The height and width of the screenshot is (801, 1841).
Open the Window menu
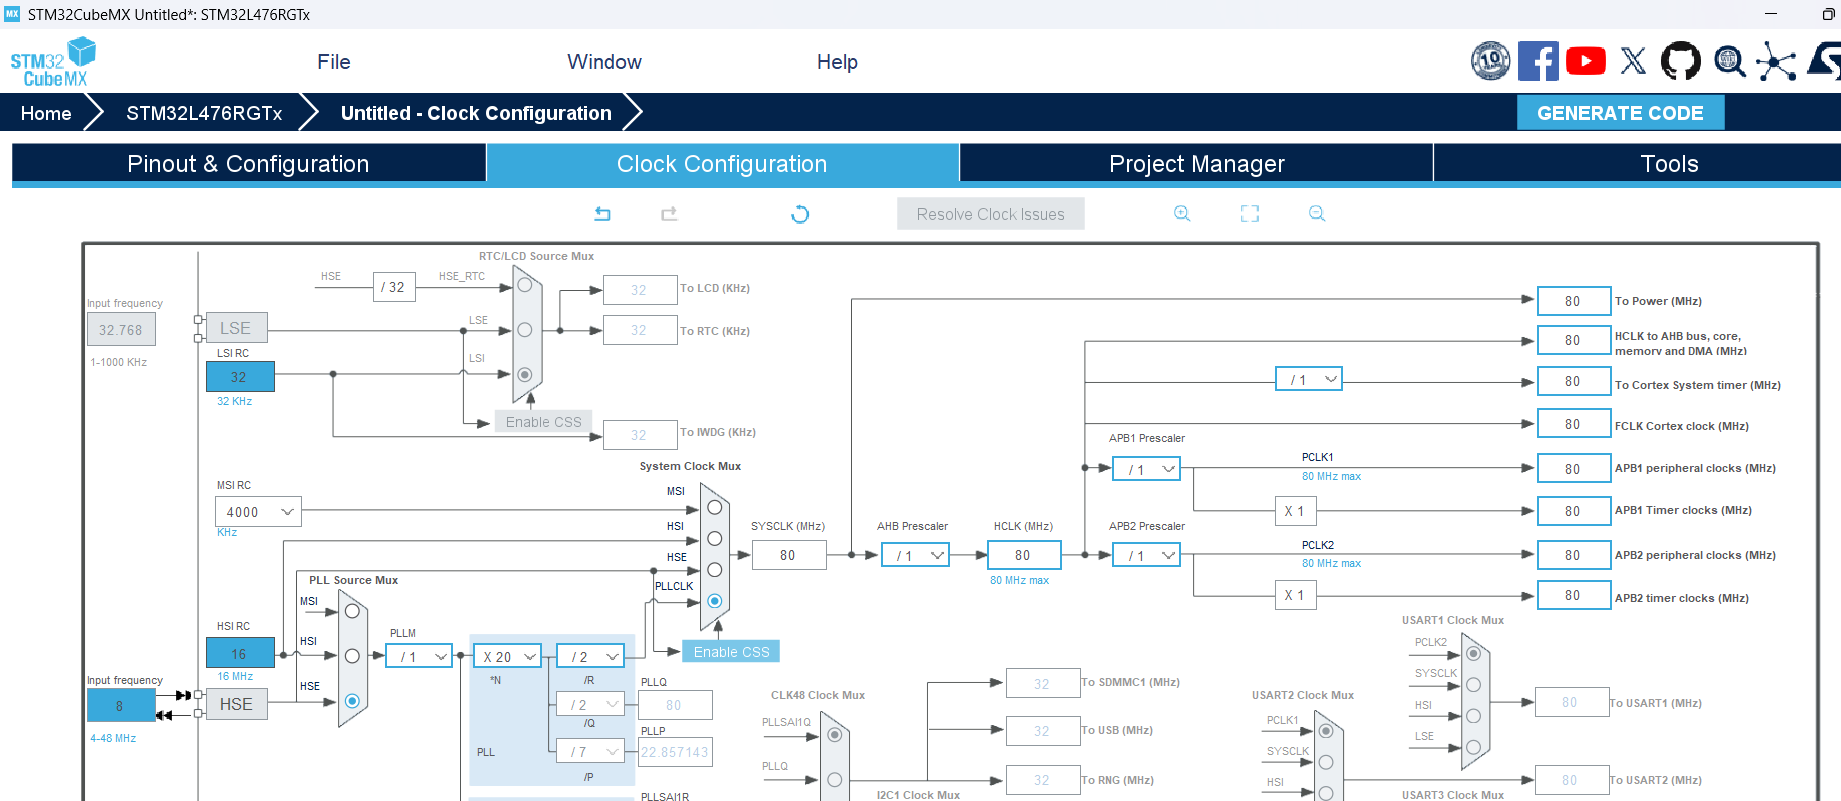point(604,62)
